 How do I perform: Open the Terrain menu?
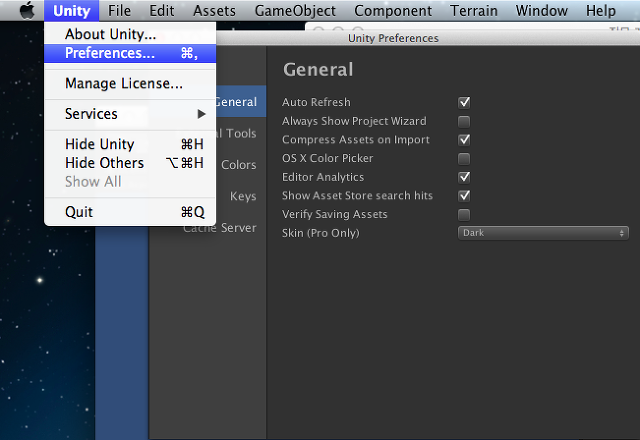point(474,11)
